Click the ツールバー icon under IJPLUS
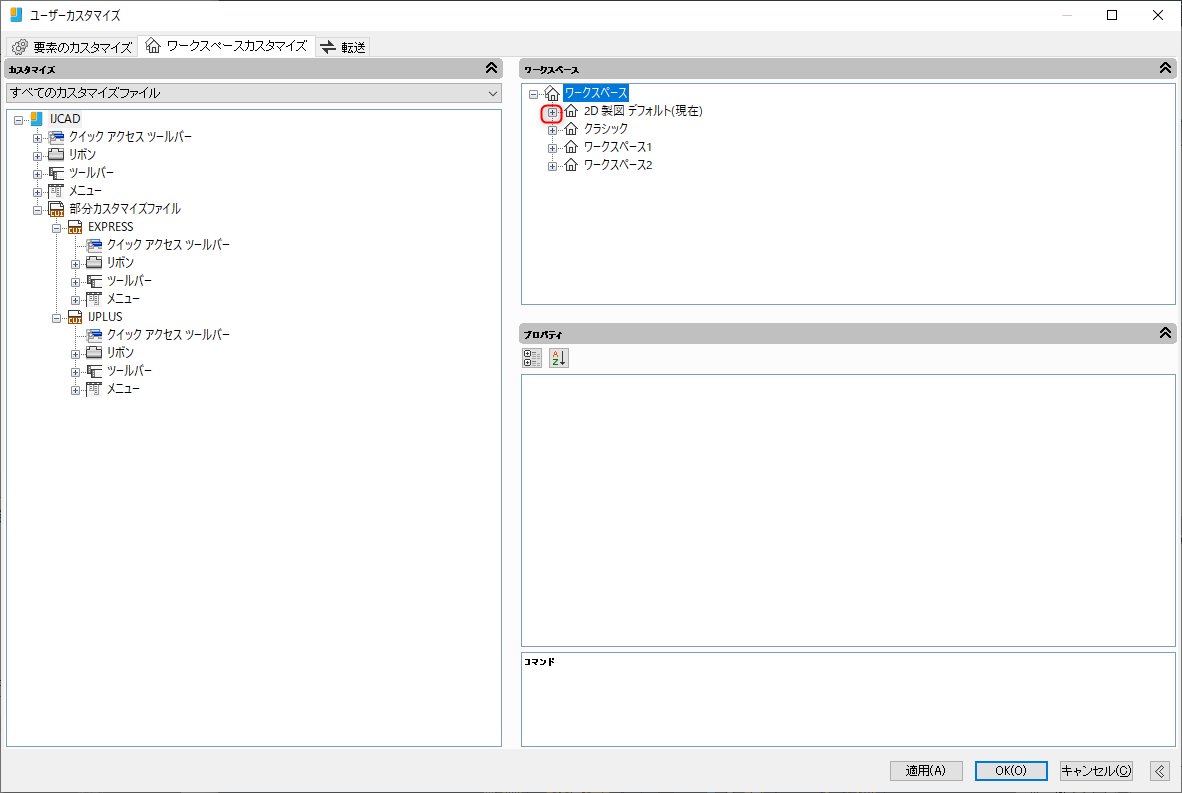This screenshot has height=793, width=1182. pyautogui.click(x=93, y=371)
